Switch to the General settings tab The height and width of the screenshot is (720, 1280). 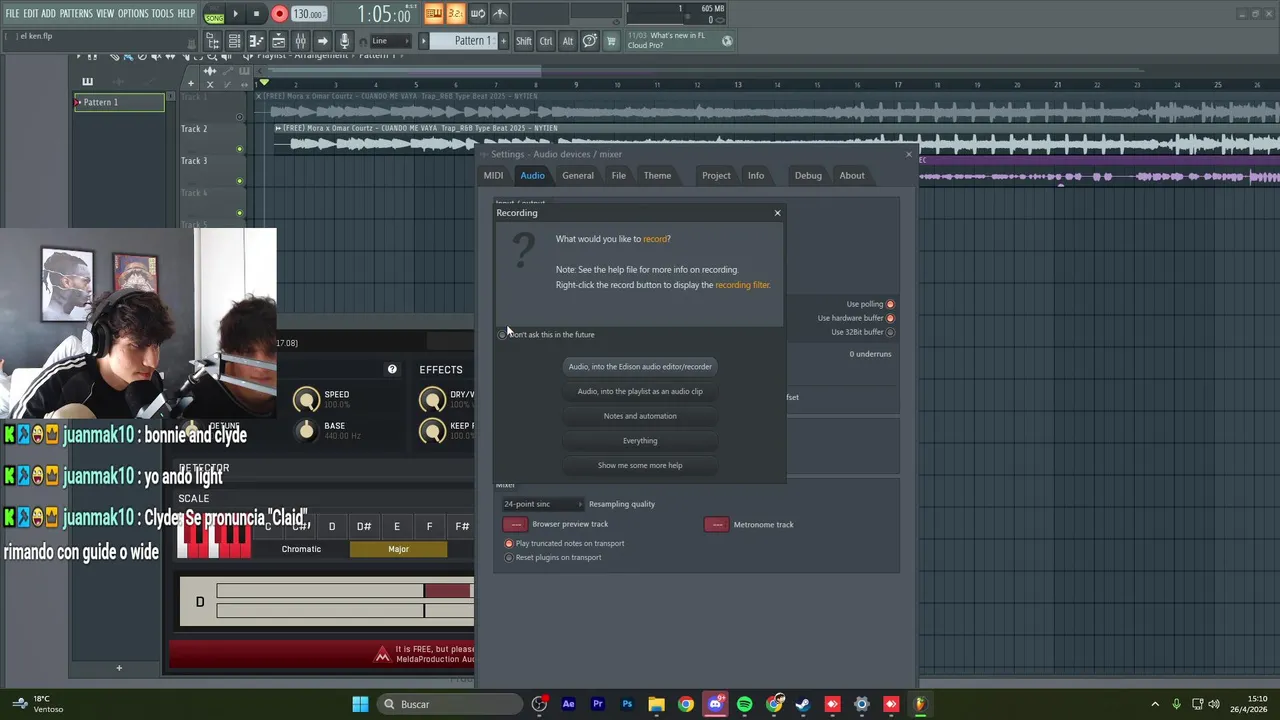pos(578,176)
